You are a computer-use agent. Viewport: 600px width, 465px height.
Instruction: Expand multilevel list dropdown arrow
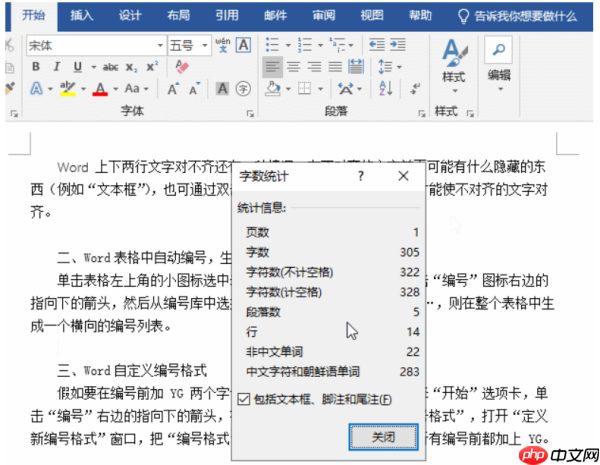coord(351,45)
